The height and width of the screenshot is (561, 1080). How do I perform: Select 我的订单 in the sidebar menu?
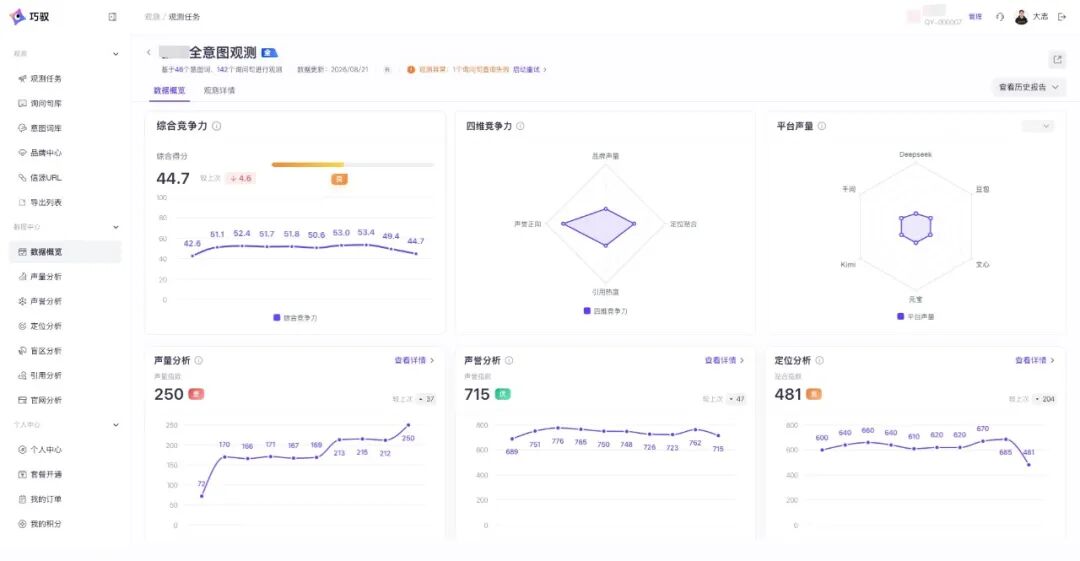pyautogui.click(x=65, y=499)
